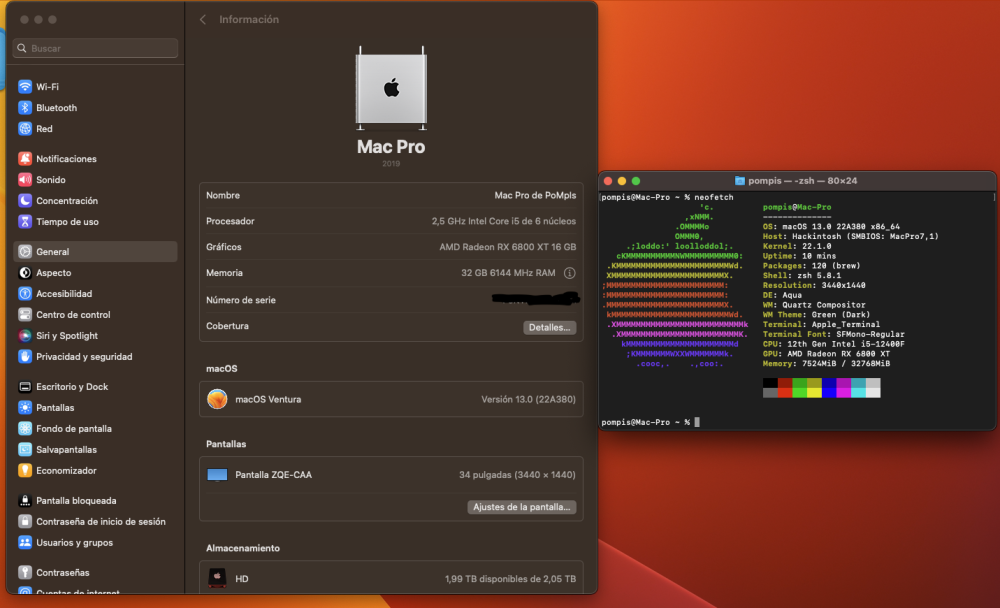Open Escritorio y Dock icon

(25, 387)
